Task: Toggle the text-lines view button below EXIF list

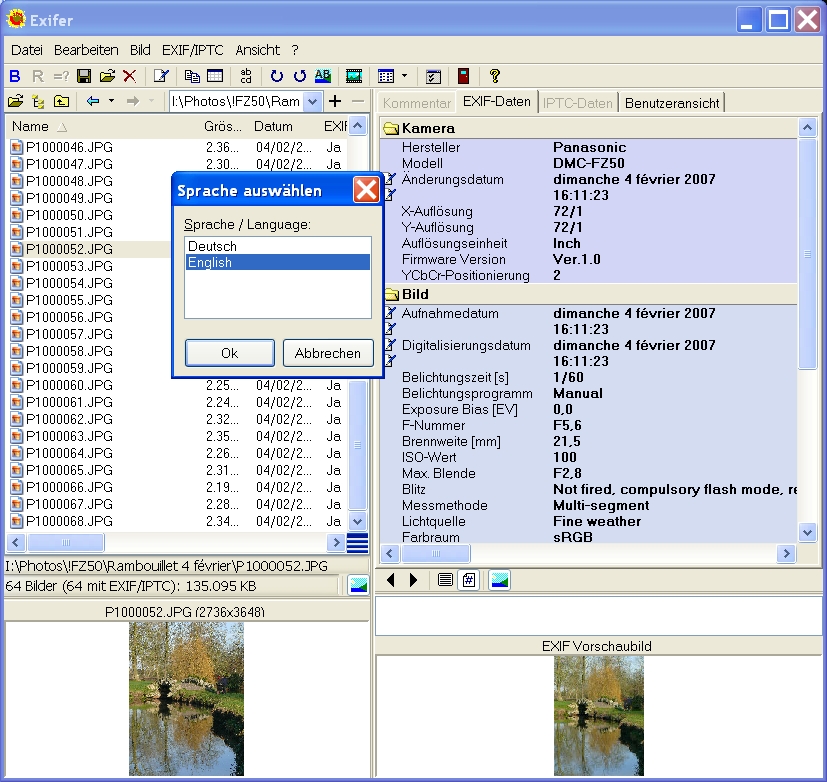Action: (445, 580)
